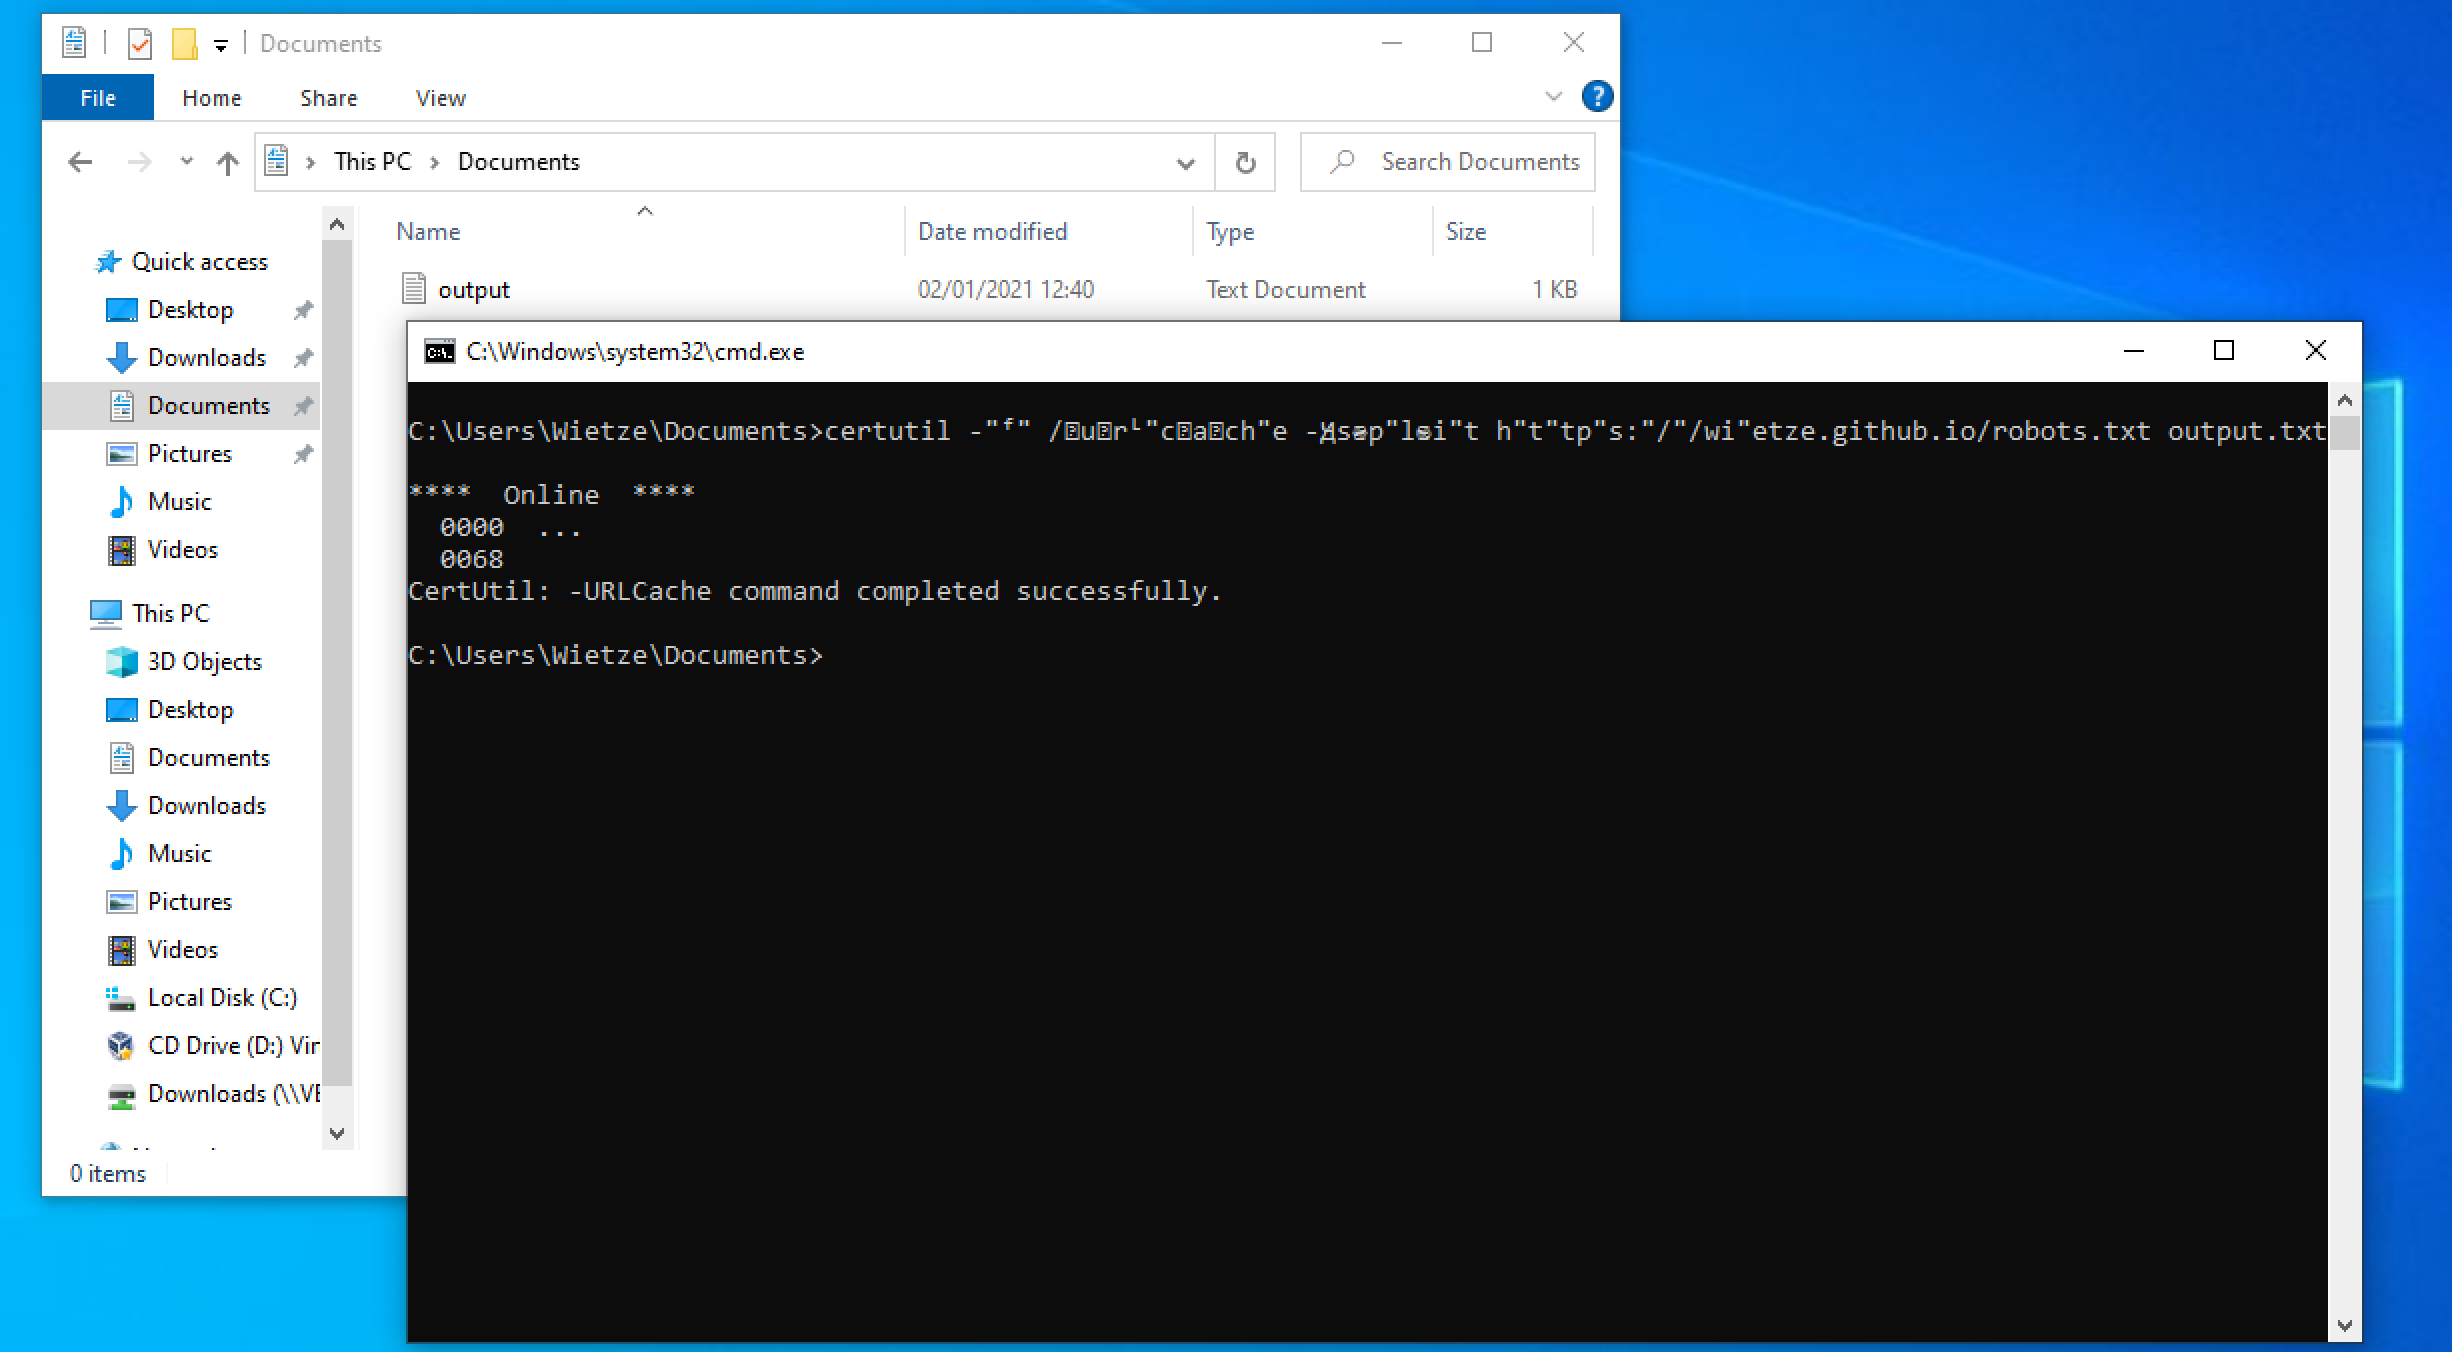Click the File tab in Explorer ribbon

95,97
